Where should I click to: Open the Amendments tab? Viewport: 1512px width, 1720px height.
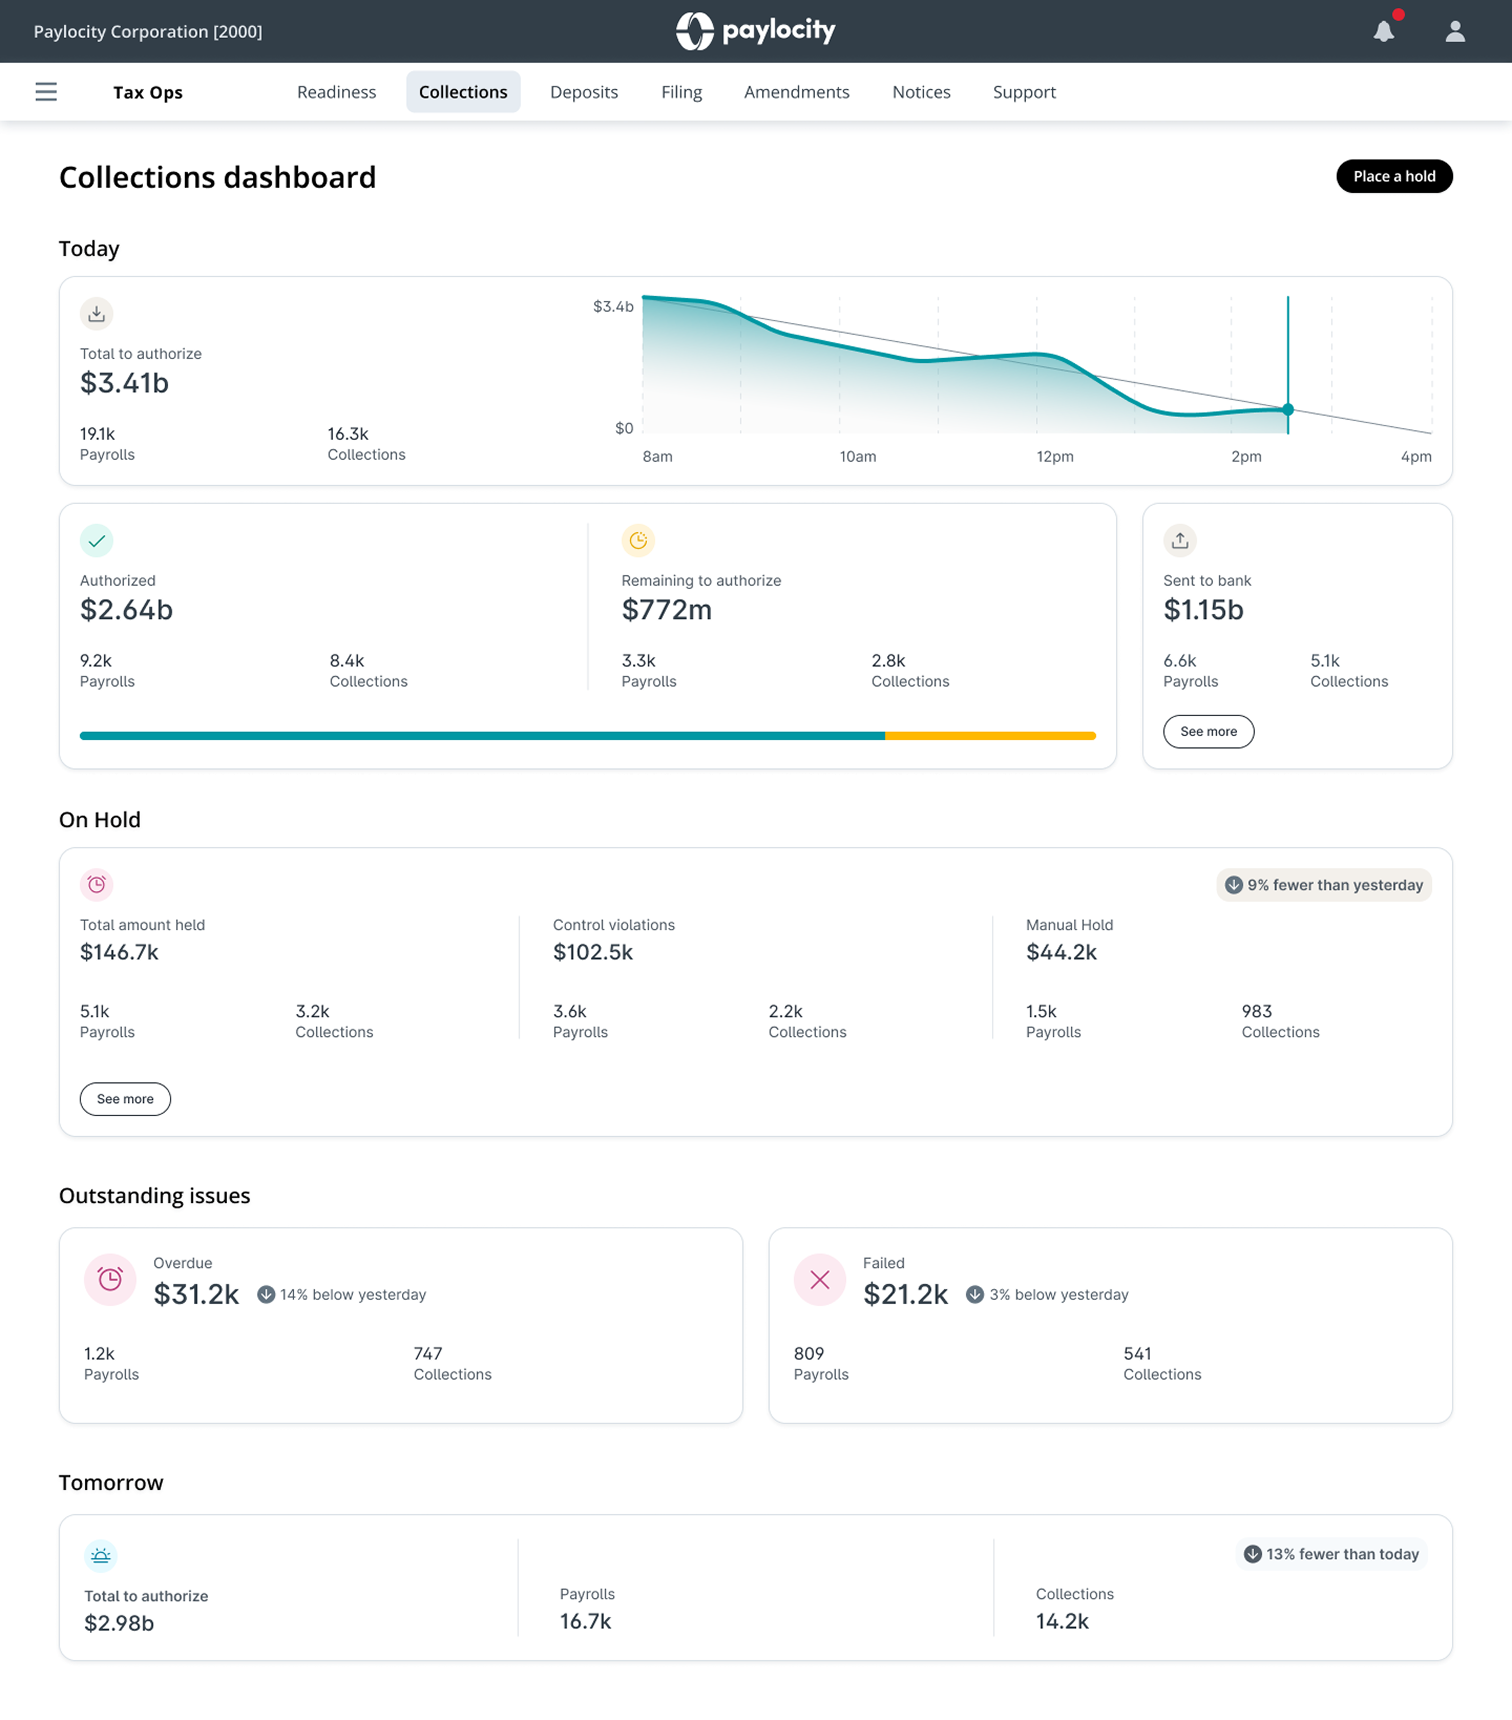[796, 92]
